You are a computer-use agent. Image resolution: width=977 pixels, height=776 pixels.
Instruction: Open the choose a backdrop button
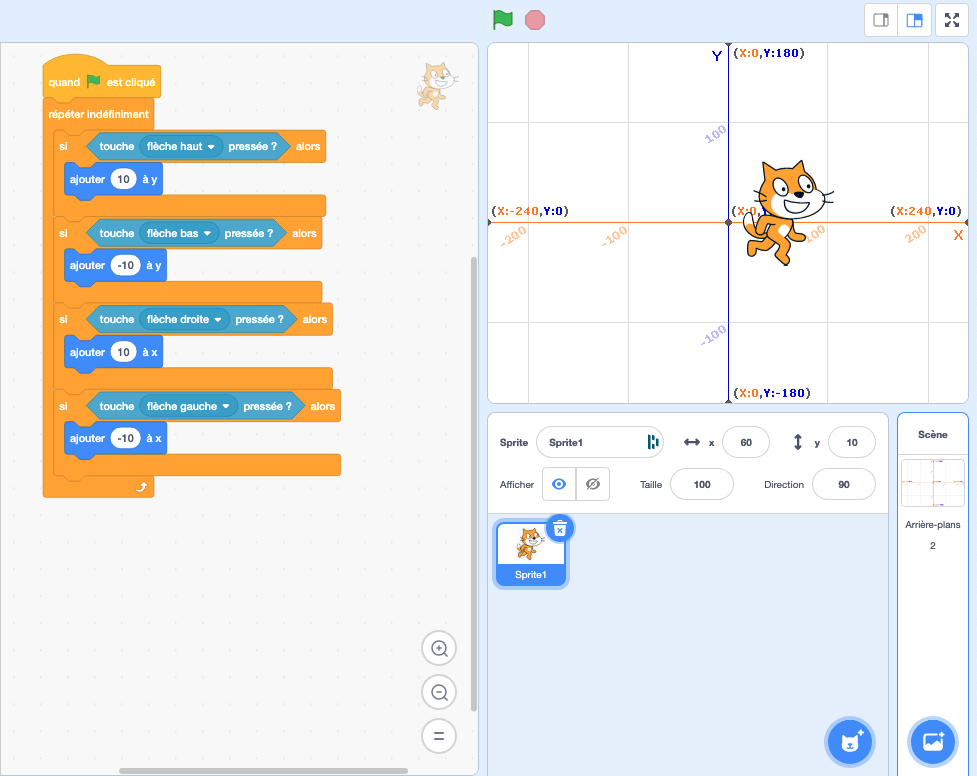point(933,742)
